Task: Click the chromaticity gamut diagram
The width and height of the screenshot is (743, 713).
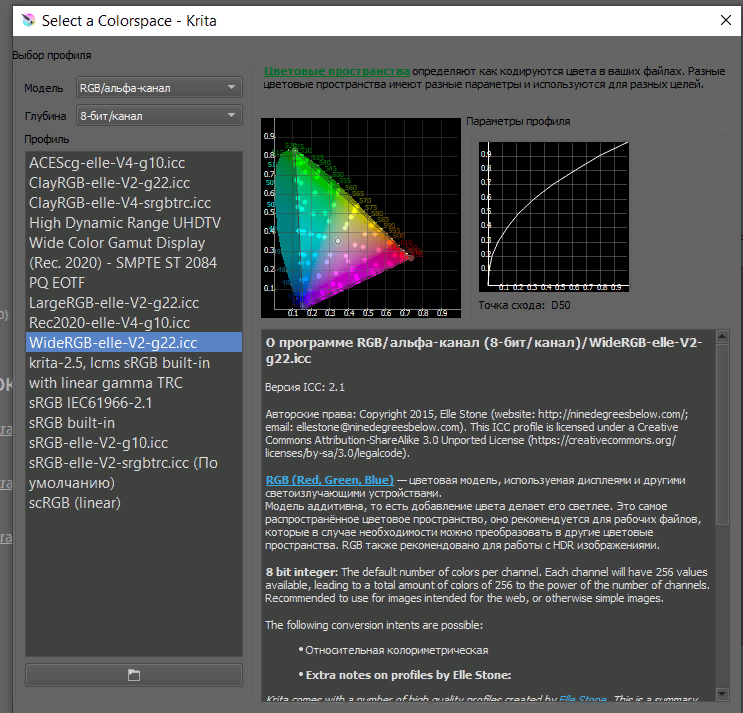Action: pos(361,218)
